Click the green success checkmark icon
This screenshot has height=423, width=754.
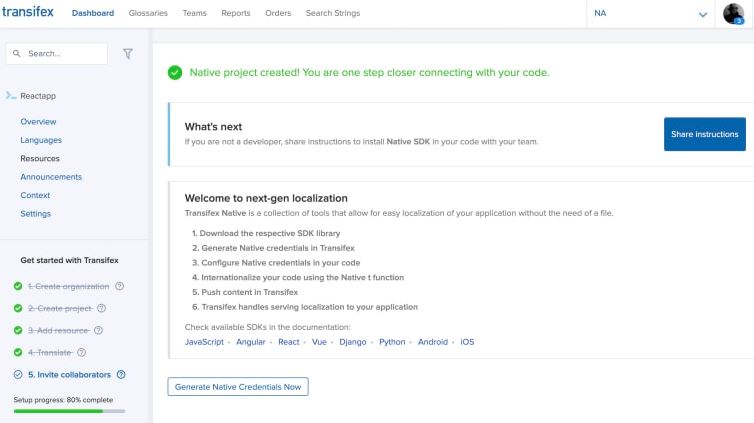175,73
